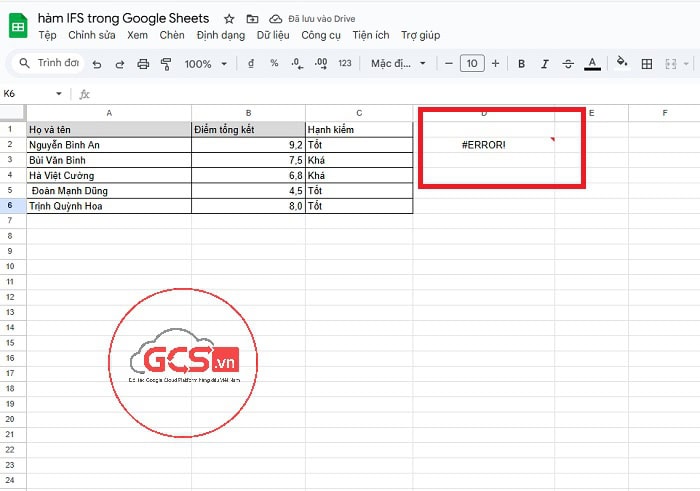Click the print icon
This screenshot has width=700, height=491.
pos(143,64)
